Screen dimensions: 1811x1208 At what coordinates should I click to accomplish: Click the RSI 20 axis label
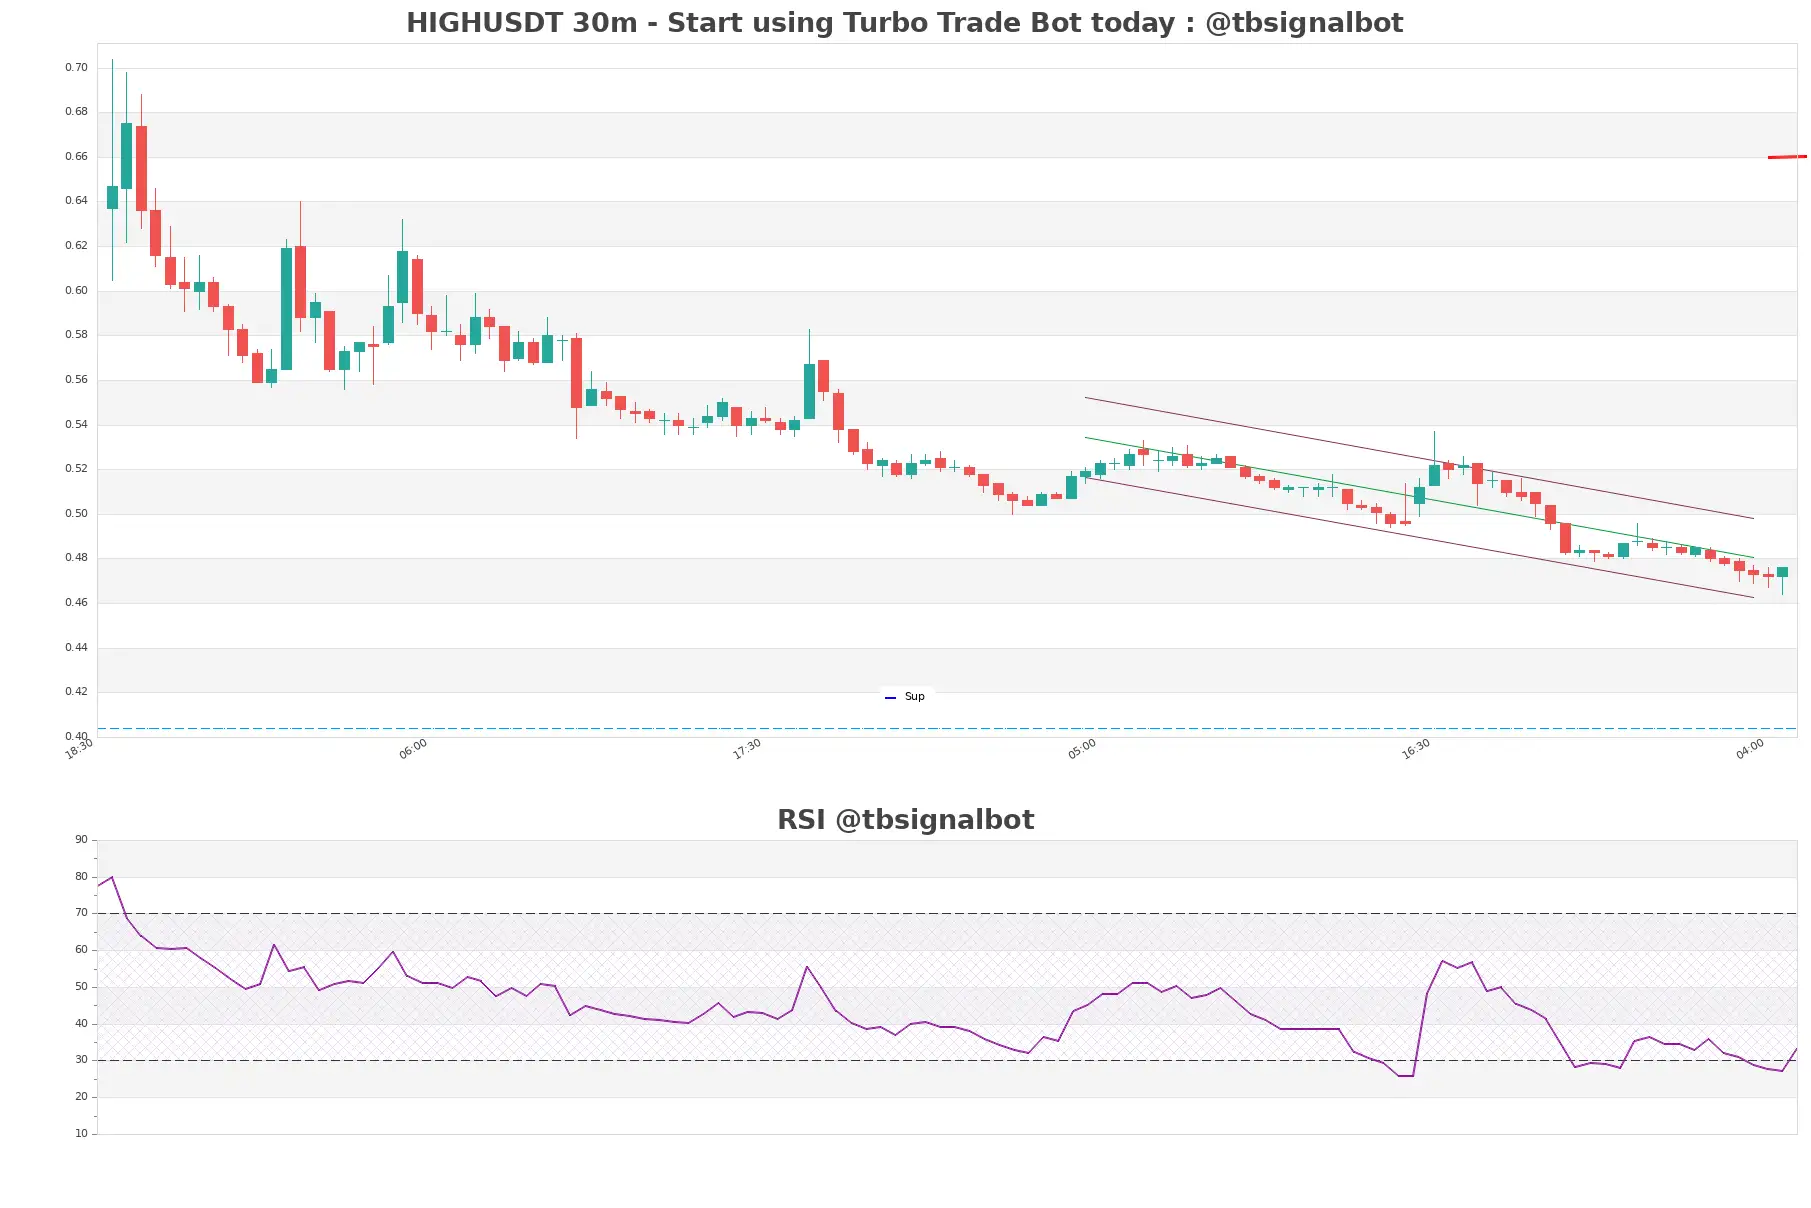[81, 1097]
